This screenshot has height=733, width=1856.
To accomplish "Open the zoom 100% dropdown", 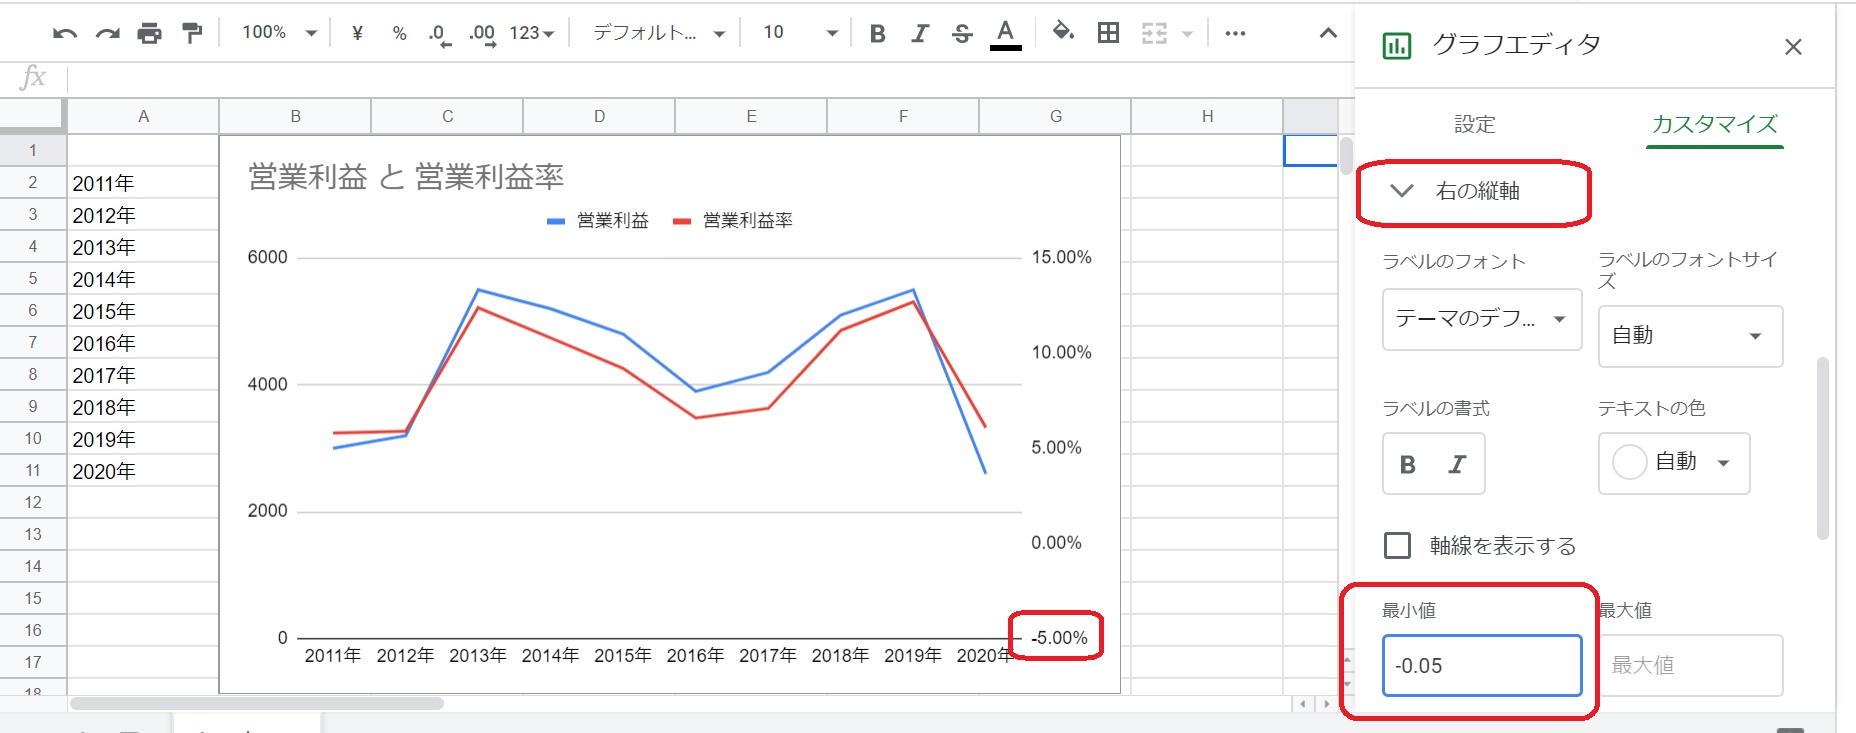I will click(279, 33).
